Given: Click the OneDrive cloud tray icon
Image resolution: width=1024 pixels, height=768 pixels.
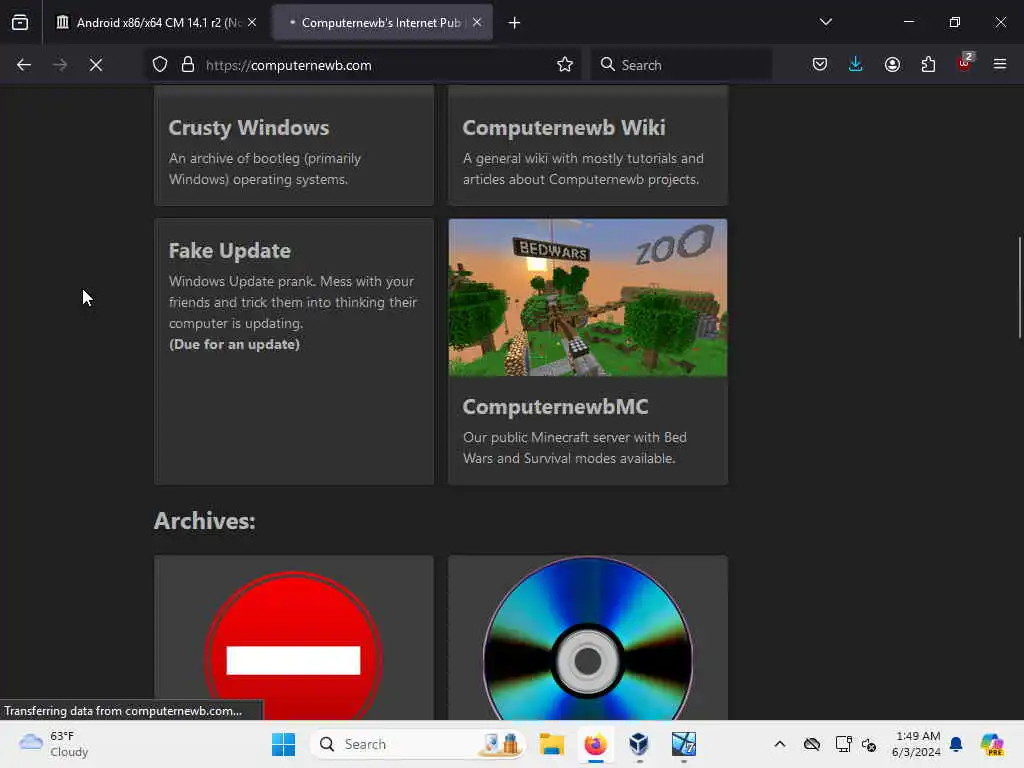Looking at the screenshot, I should pos(812,744).
